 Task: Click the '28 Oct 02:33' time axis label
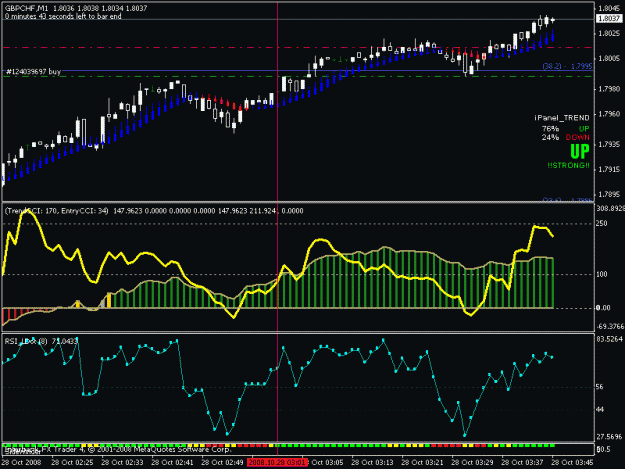pyautogui.click(x=122, y=463)
